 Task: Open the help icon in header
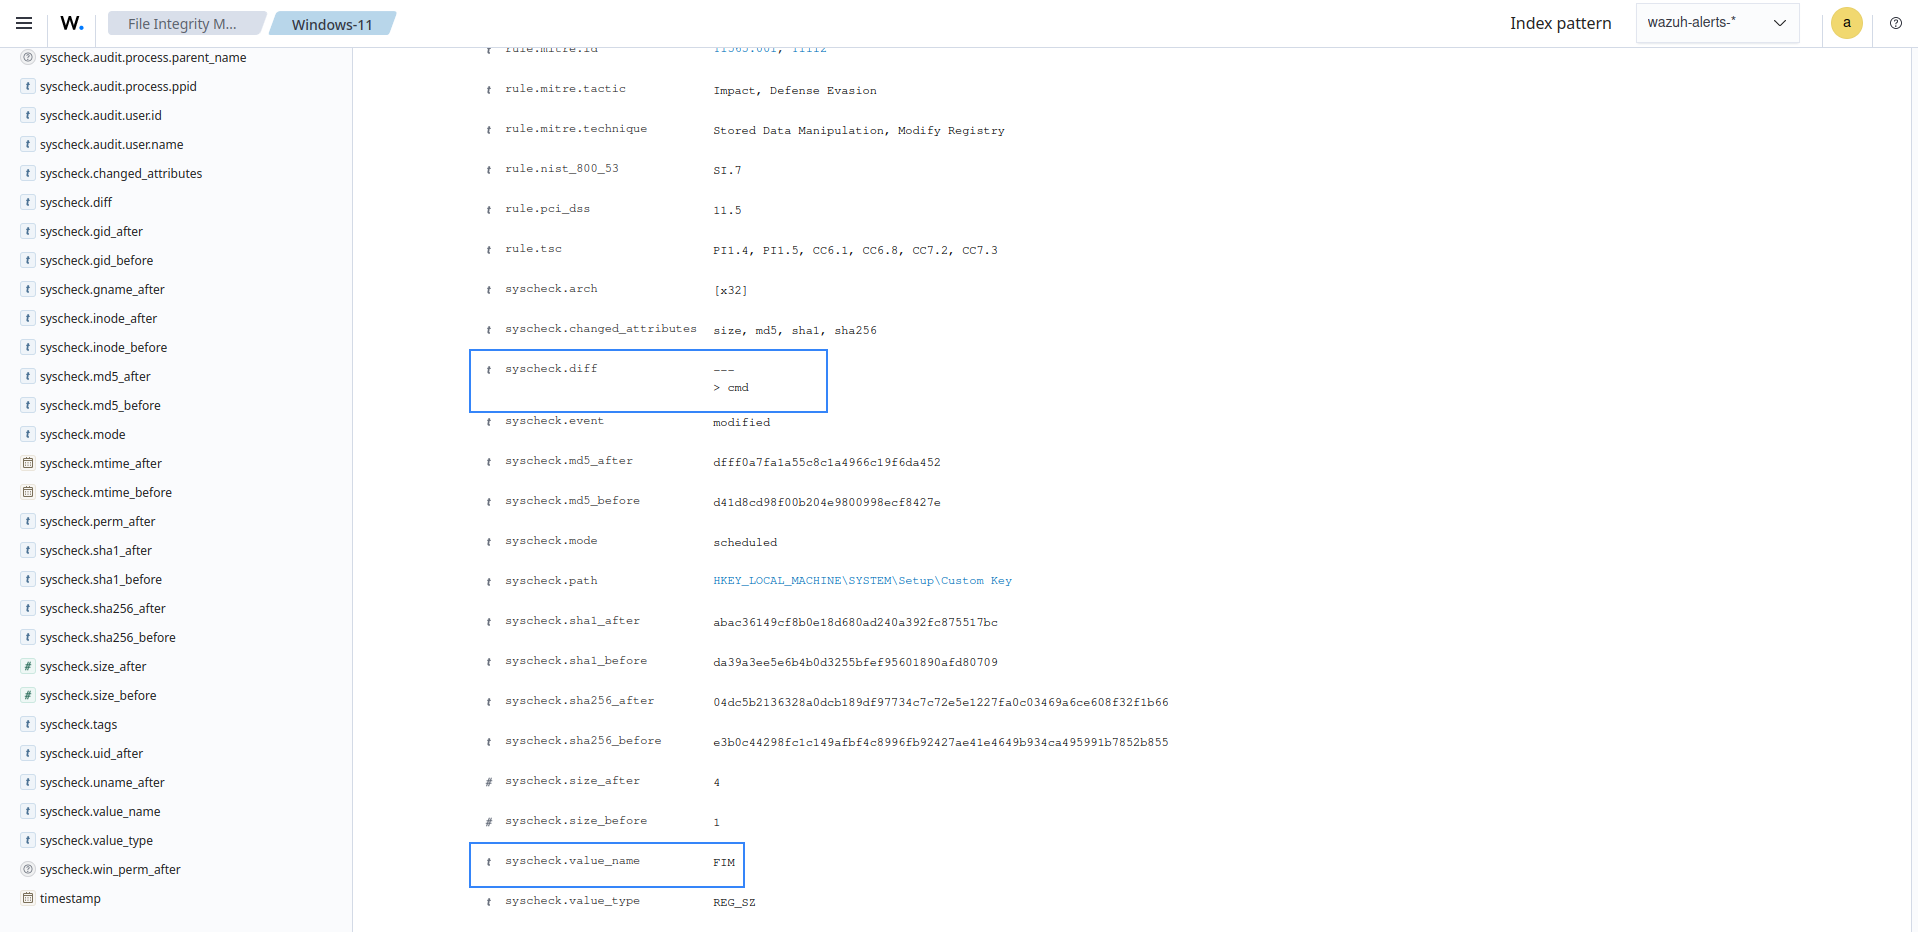(x=1895, y=23)
